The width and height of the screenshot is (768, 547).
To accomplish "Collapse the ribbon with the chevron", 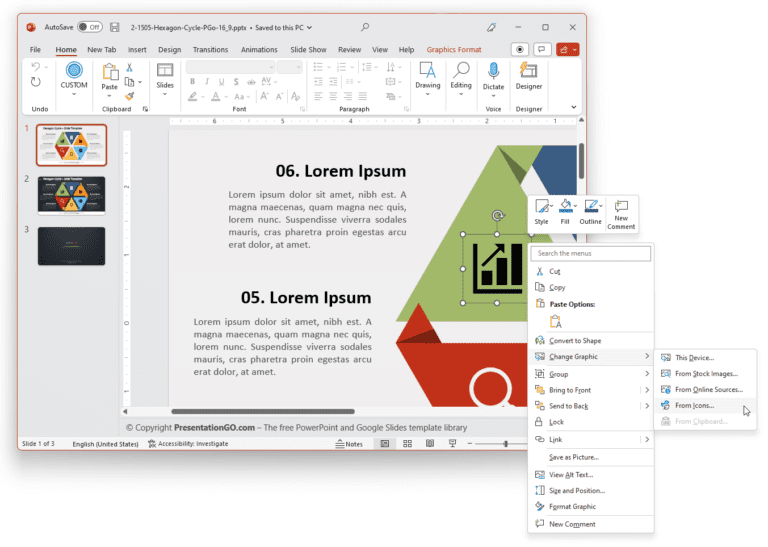I will [x=574, y=107].
